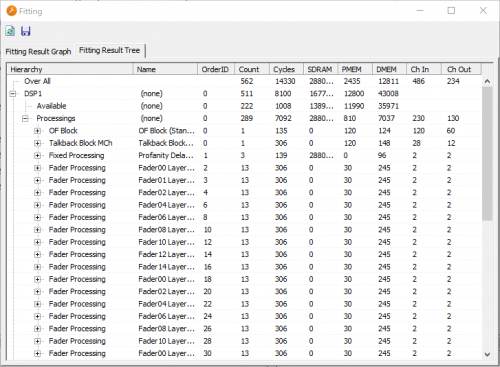Expand the Fixed Processing node
The width and height of the screenshot is (500, 367).
tap(37, 155)
